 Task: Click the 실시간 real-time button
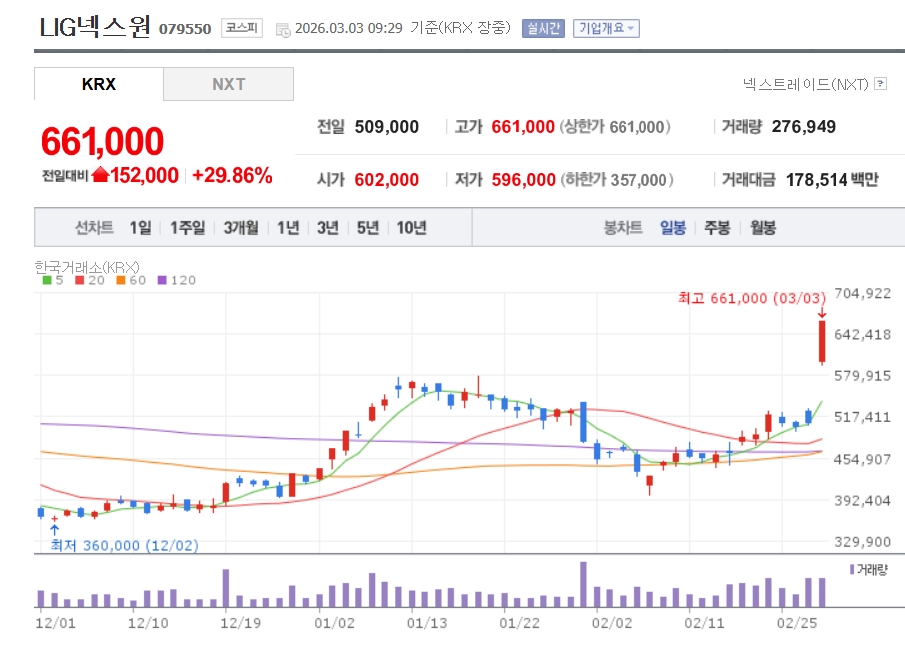point(543,28)
